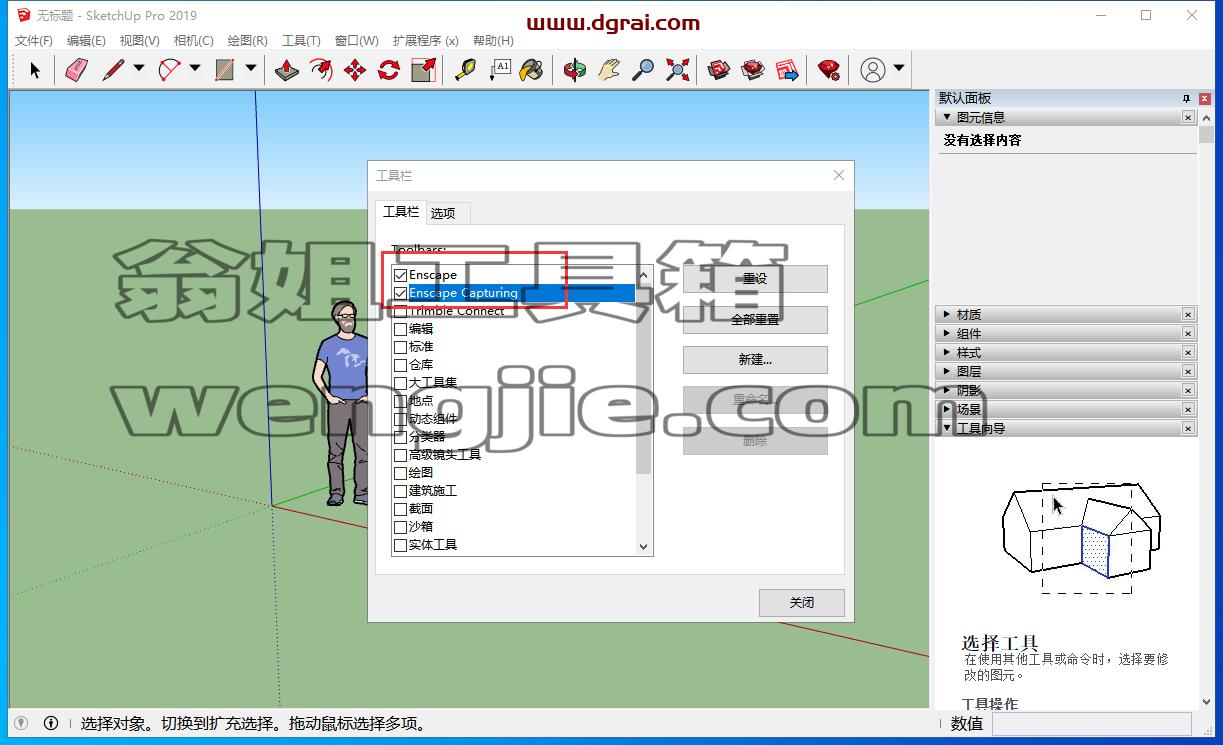Switch to the 选项 tab in dialog
Screen dimensions: 1223x745
pyautogui.click(x=443, y=213)
